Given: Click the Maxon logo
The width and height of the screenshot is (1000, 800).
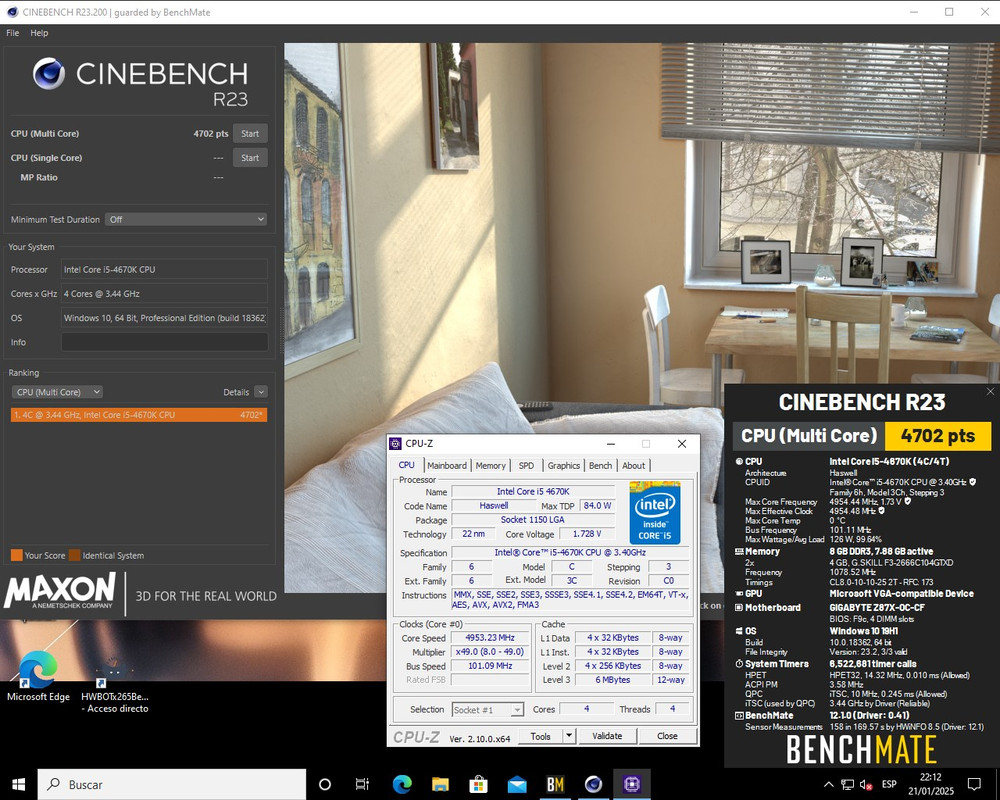Looking at the screenshot, I should 61,590.
